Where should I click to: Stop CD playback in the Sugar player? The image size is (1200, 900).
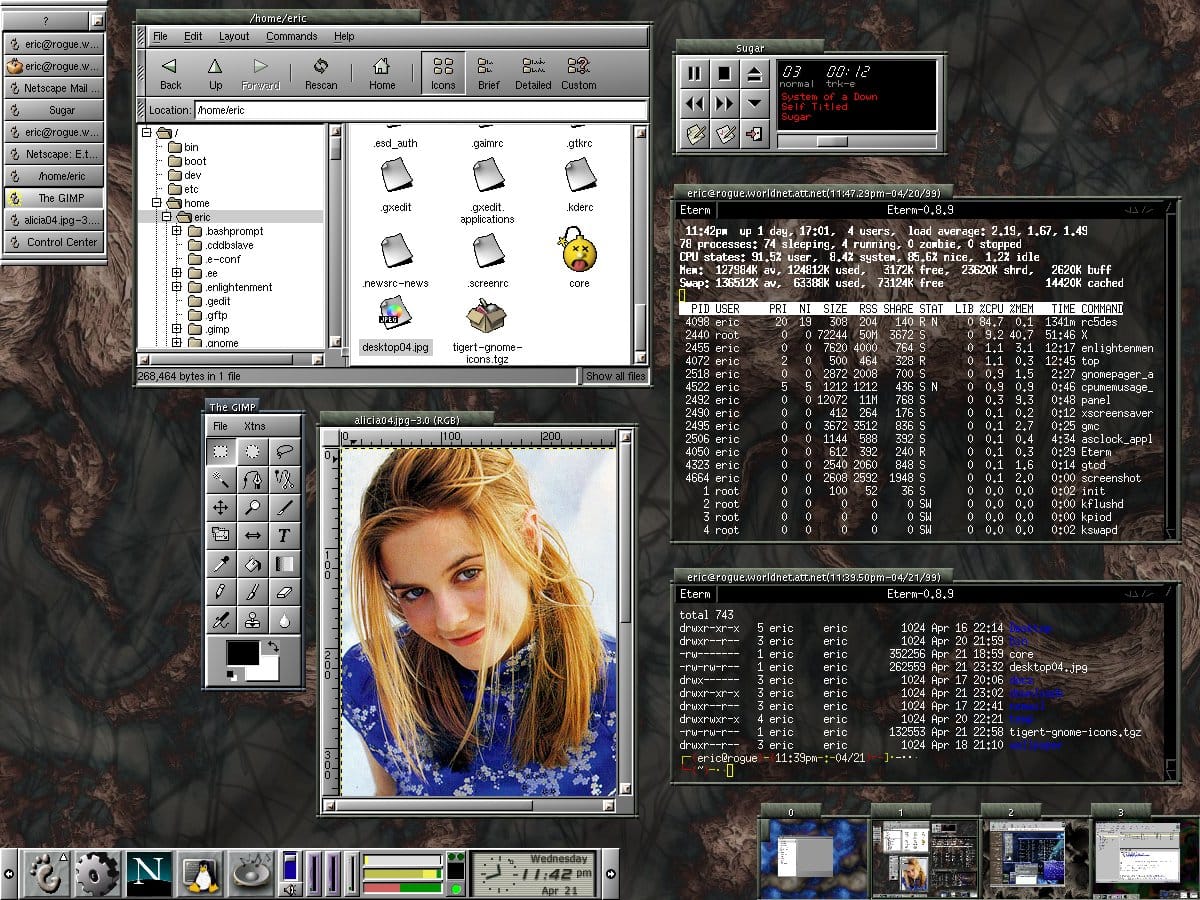723,73
